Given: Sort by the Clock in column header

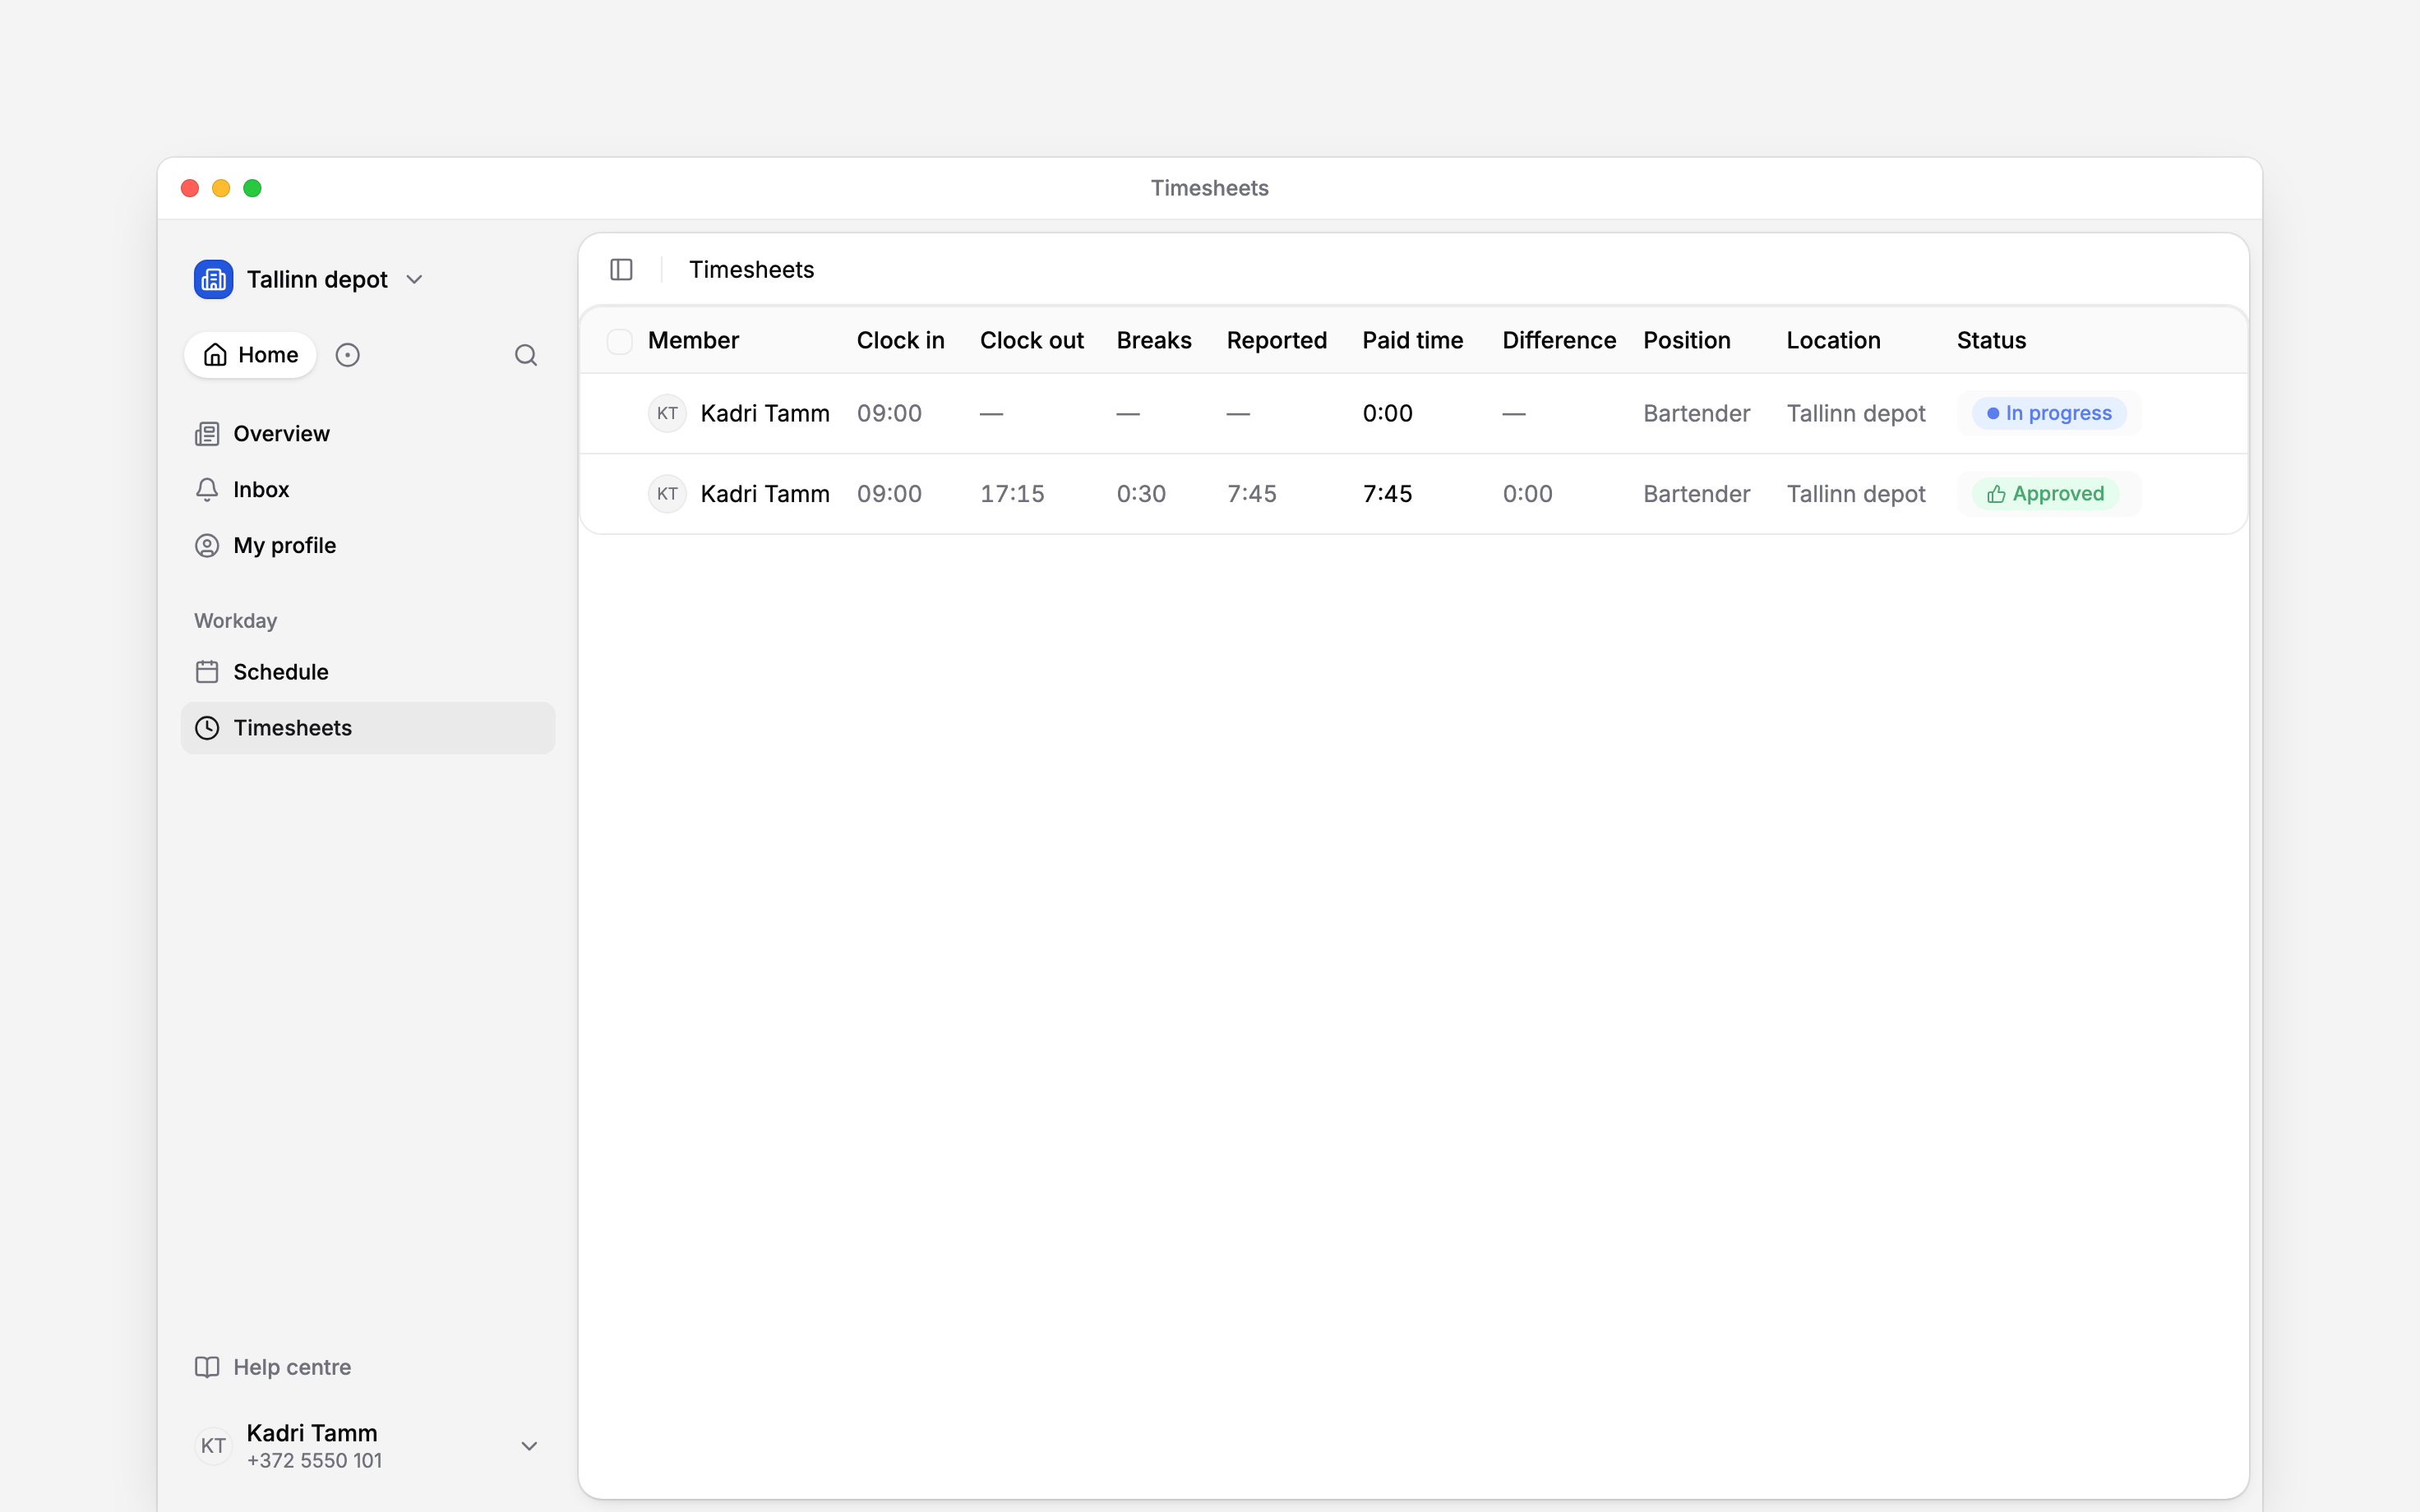Looking at the screenshot, I should pos(900,341).
